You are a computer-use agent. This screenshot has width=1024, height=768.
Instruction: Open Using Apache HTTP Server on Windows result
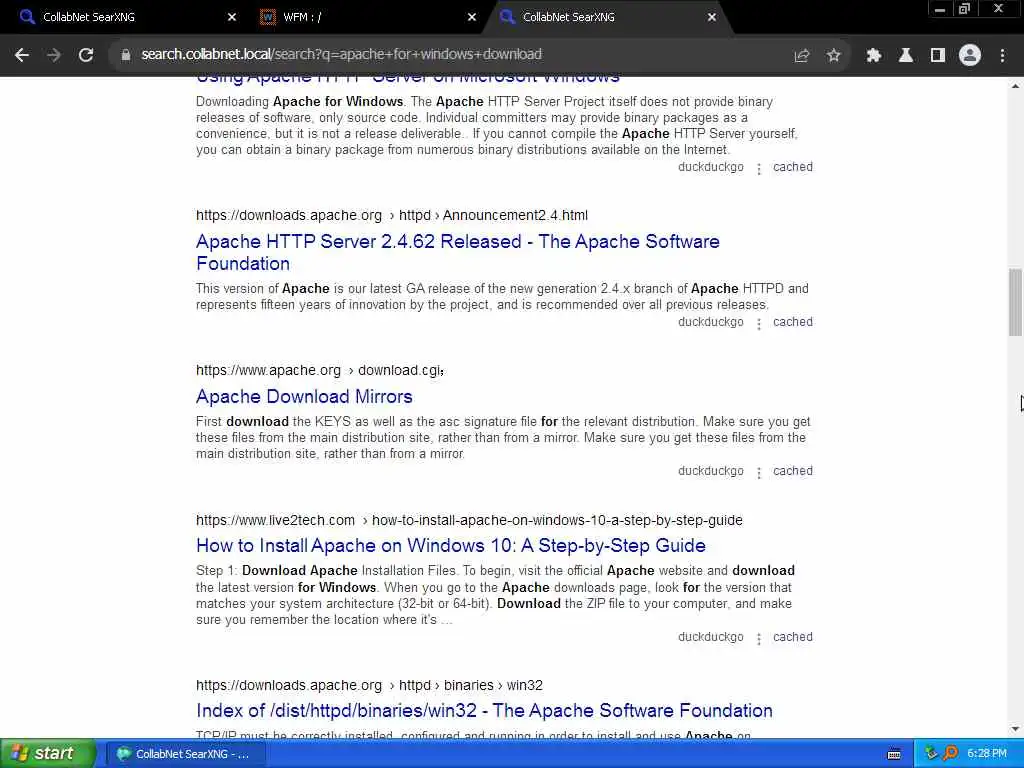click(408, 80)
